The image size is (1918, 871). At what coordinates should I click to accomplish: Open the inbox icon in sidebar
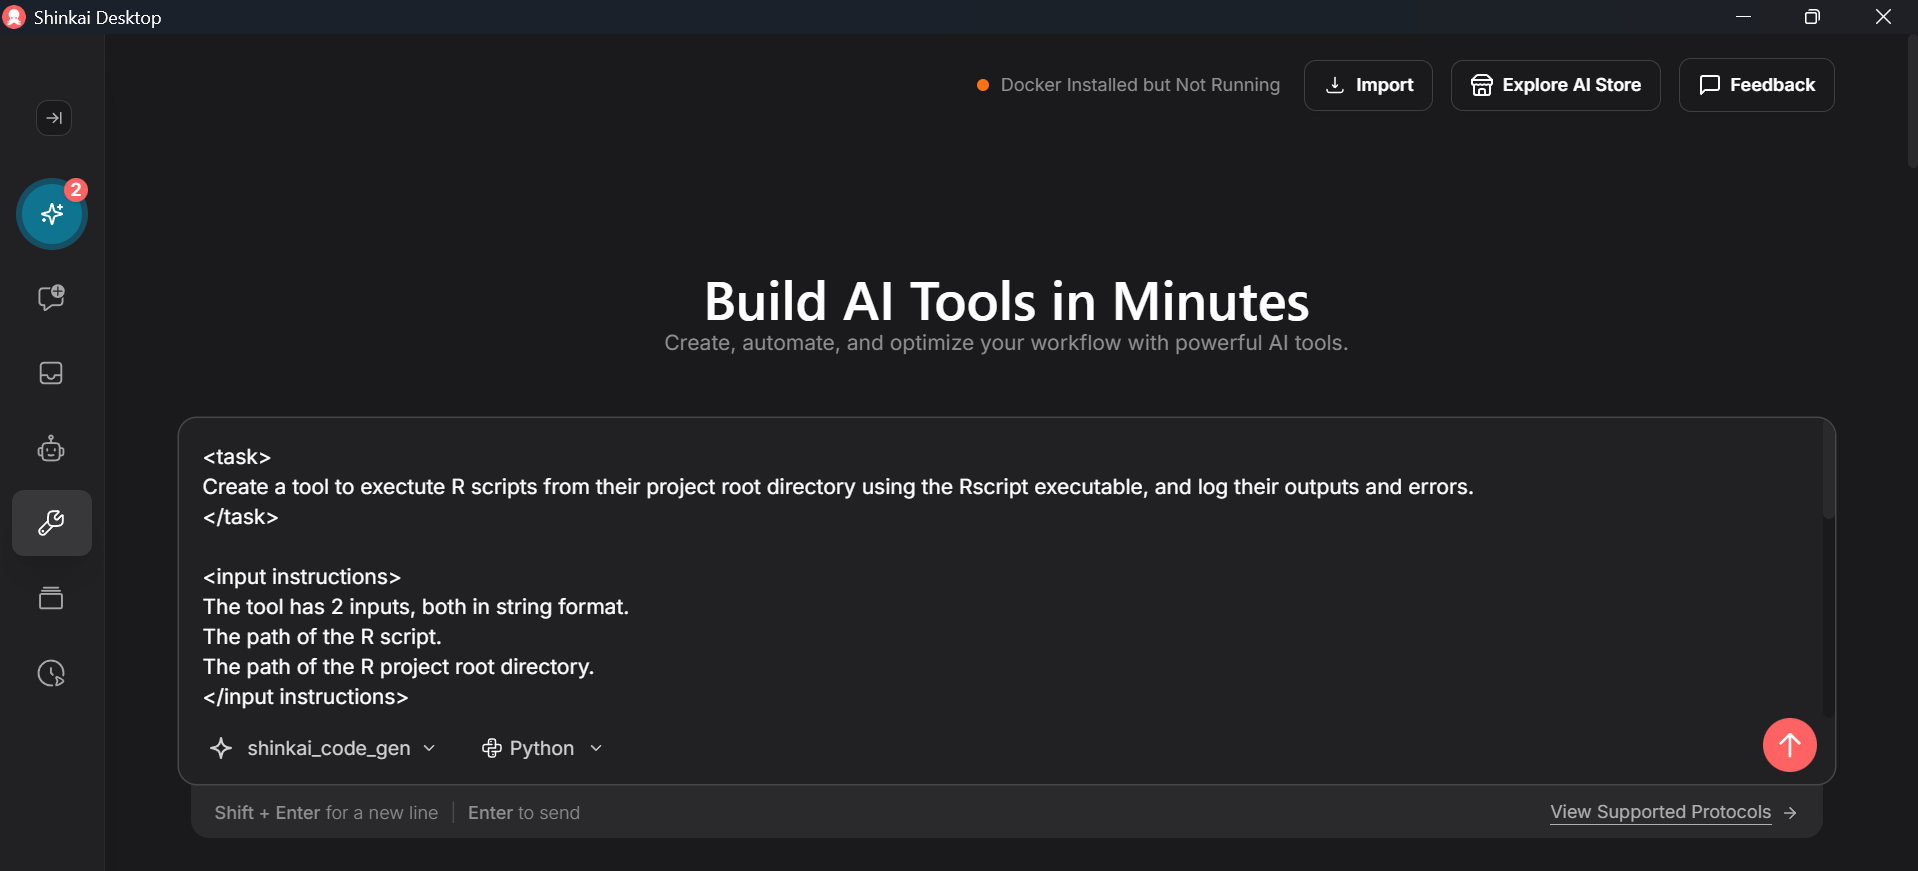(51, 373)
